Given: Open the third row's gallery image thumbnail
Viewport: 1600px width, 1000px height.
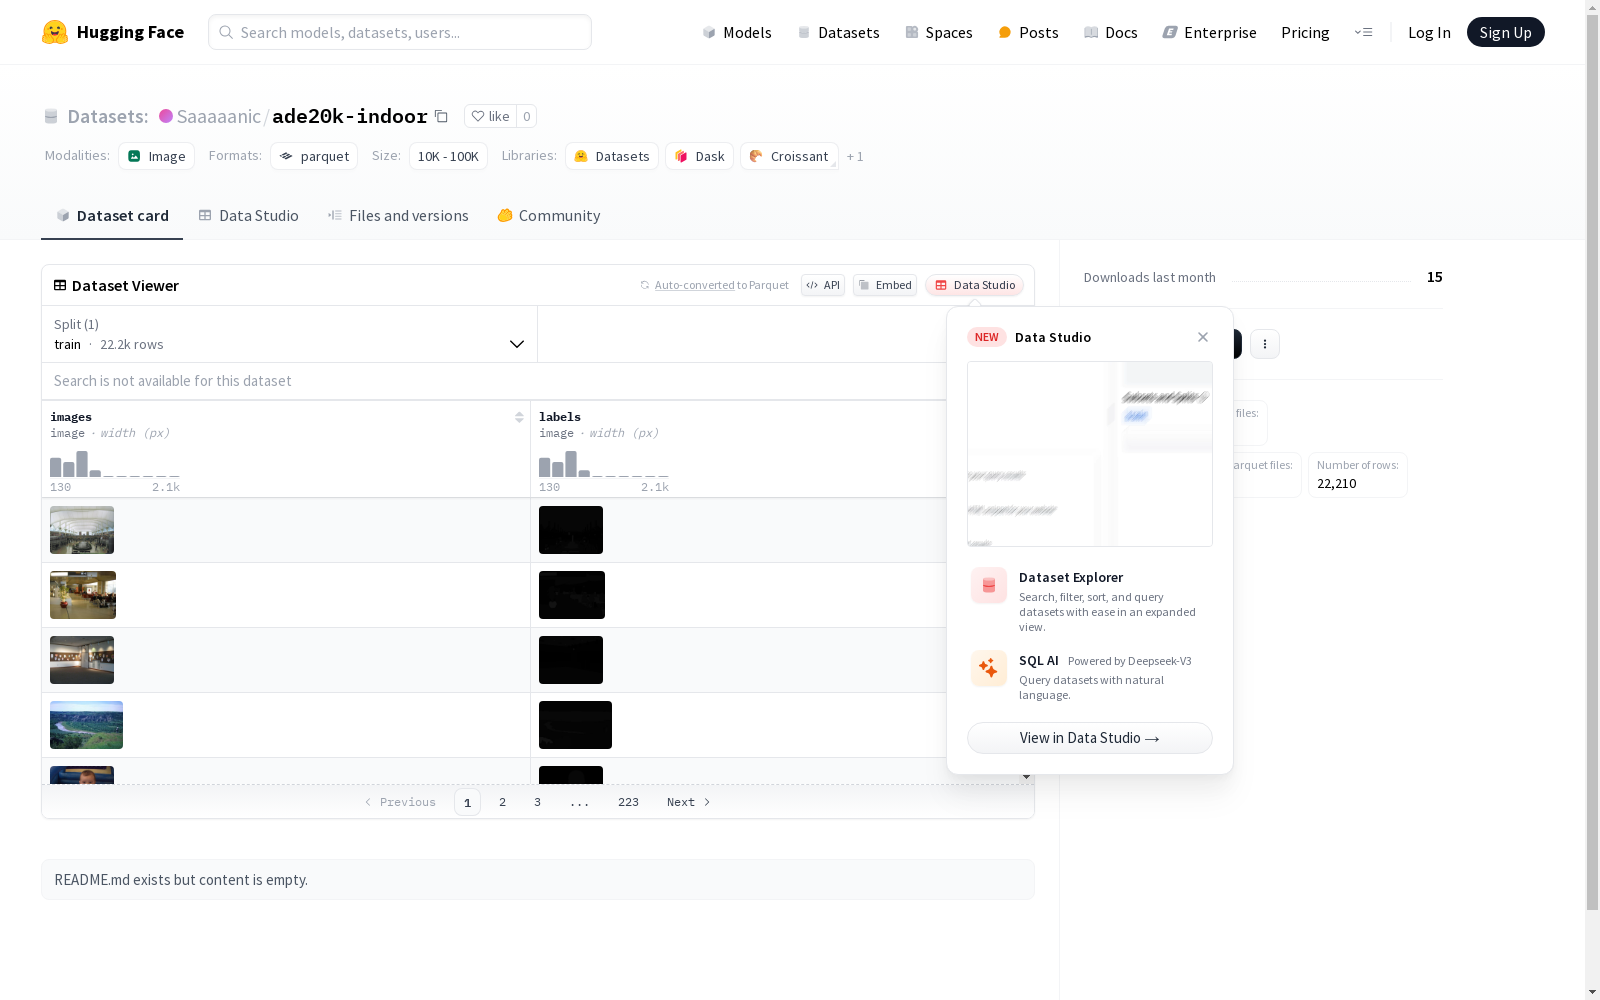Looking at the screenshot, I should pos(82,660).
